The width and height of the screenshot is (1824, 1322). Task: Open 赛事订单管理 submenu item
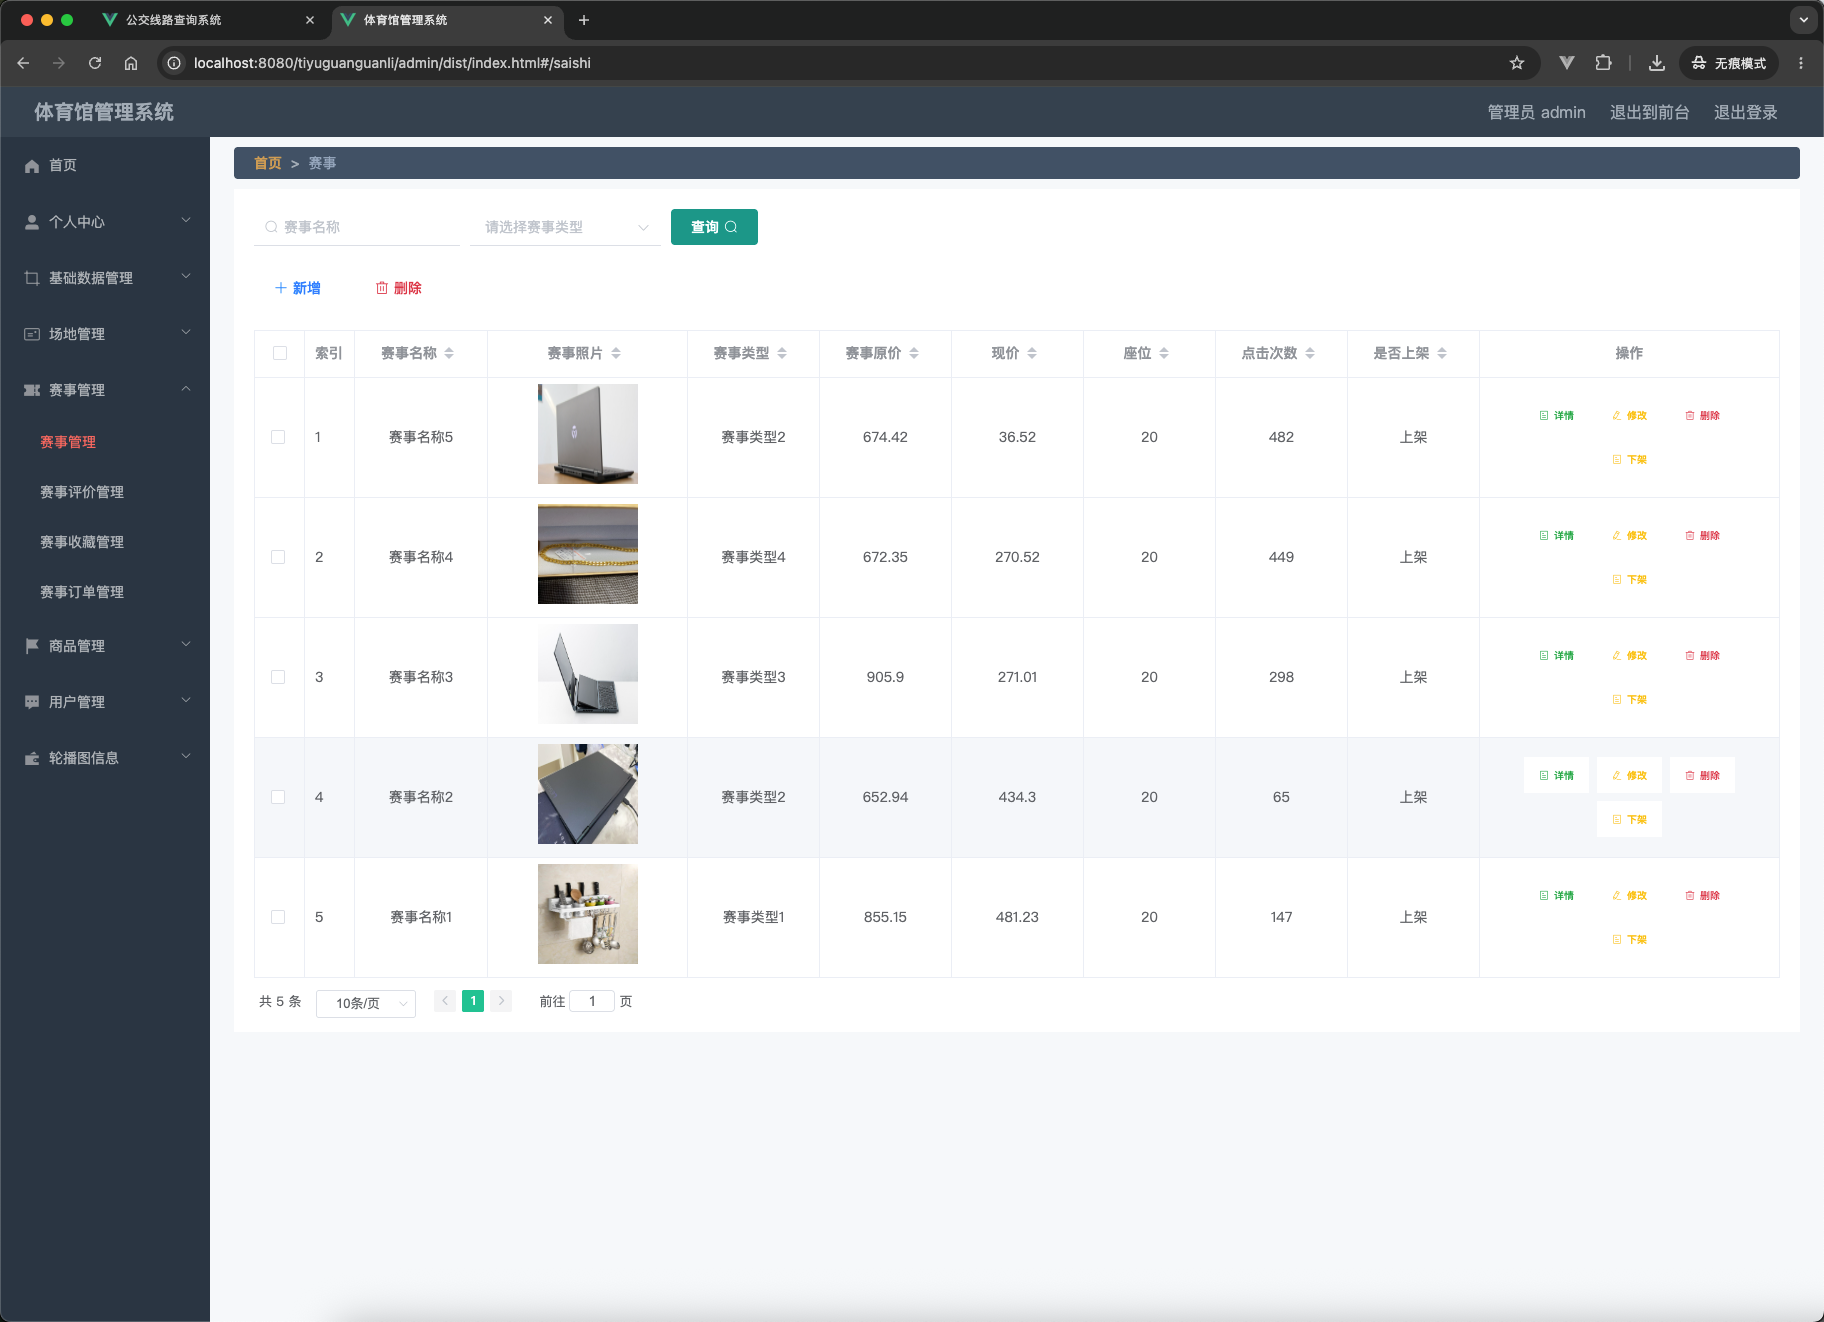click(x=82, y=592)
